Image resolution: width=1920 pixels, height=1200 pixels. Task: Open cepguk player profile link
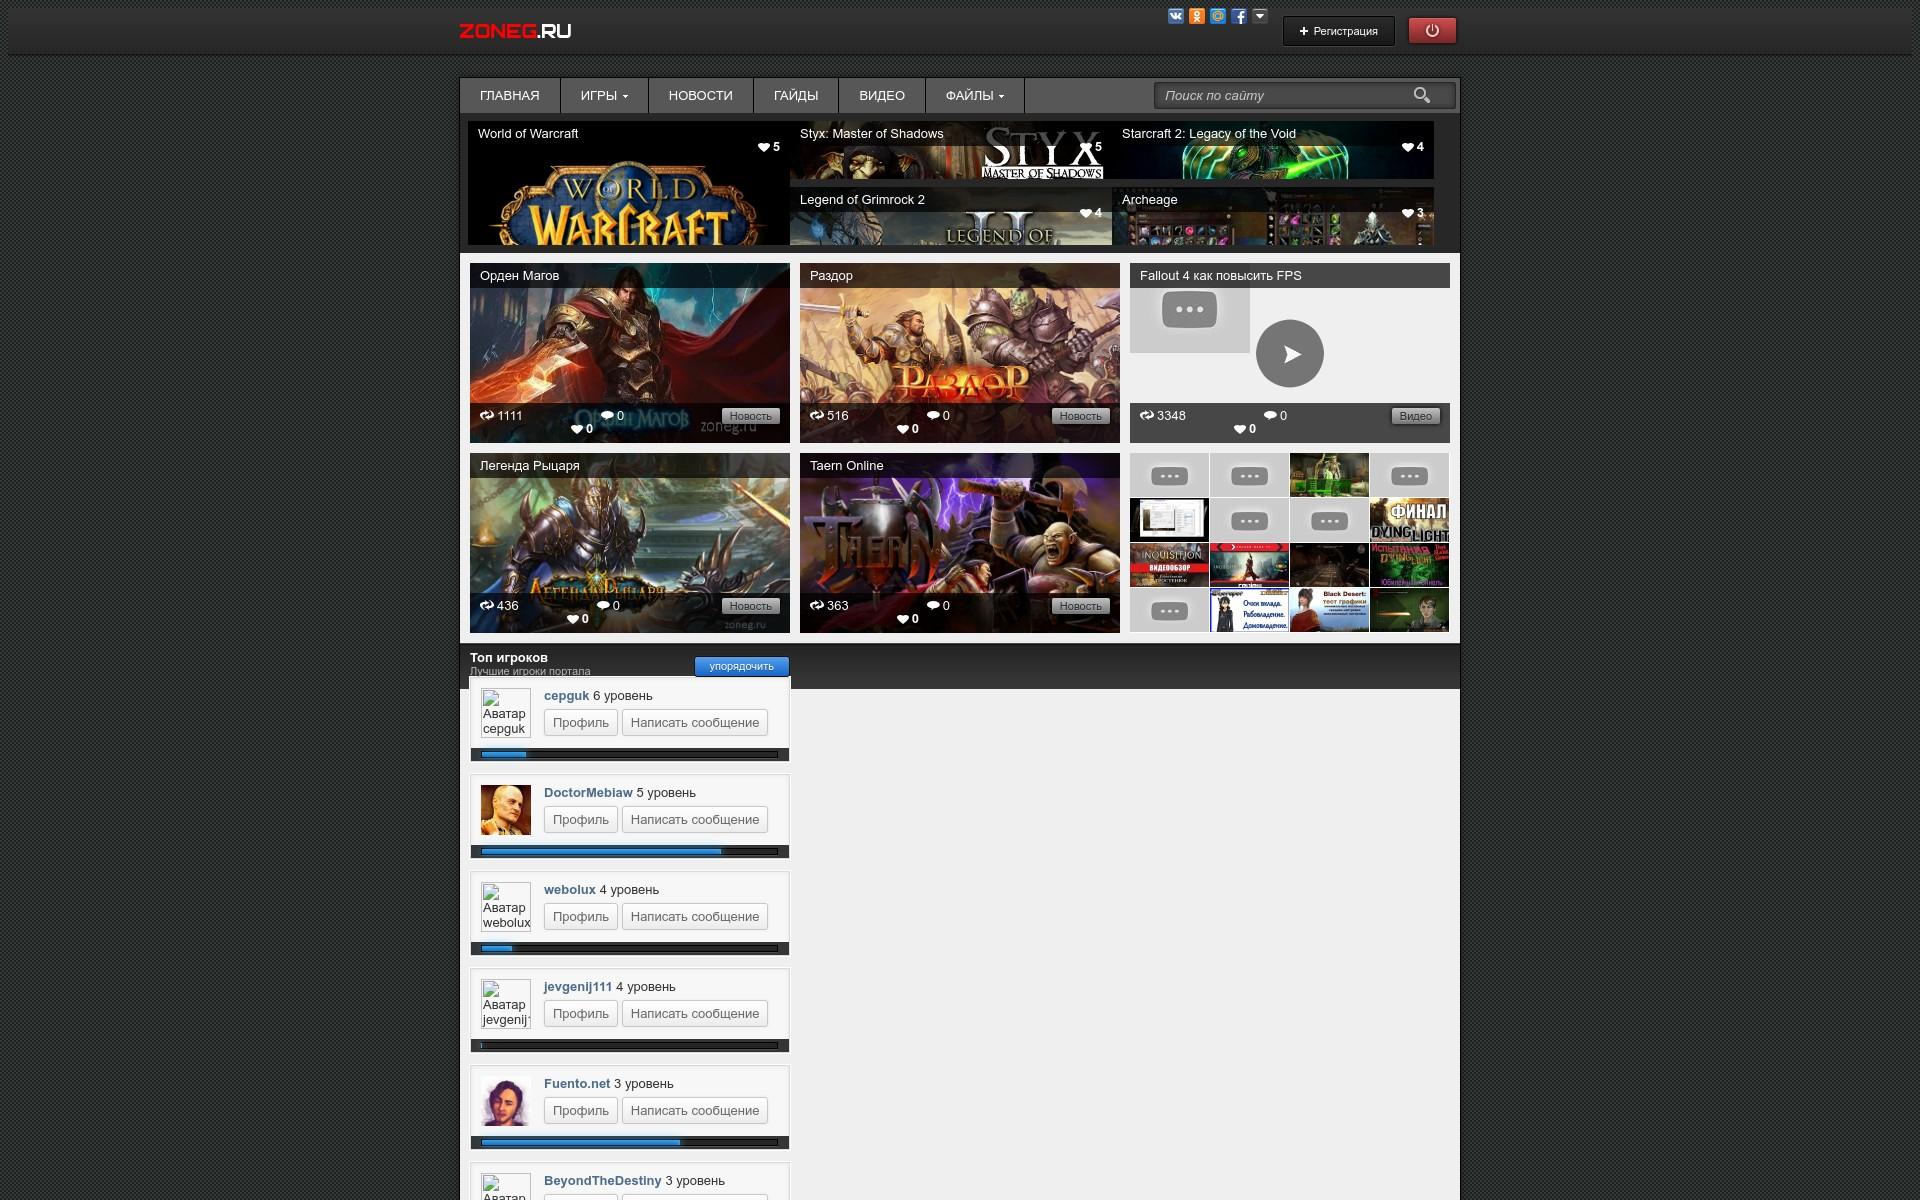click(x=566, y=696)
